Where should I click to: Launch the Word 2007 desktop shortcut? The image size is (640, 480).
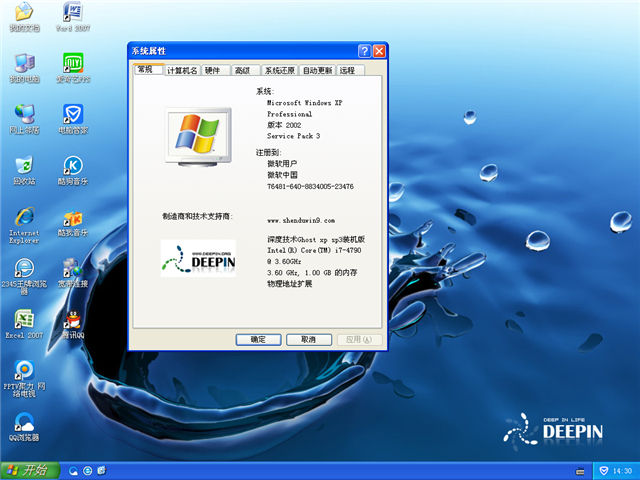click(x=73, y=17)
